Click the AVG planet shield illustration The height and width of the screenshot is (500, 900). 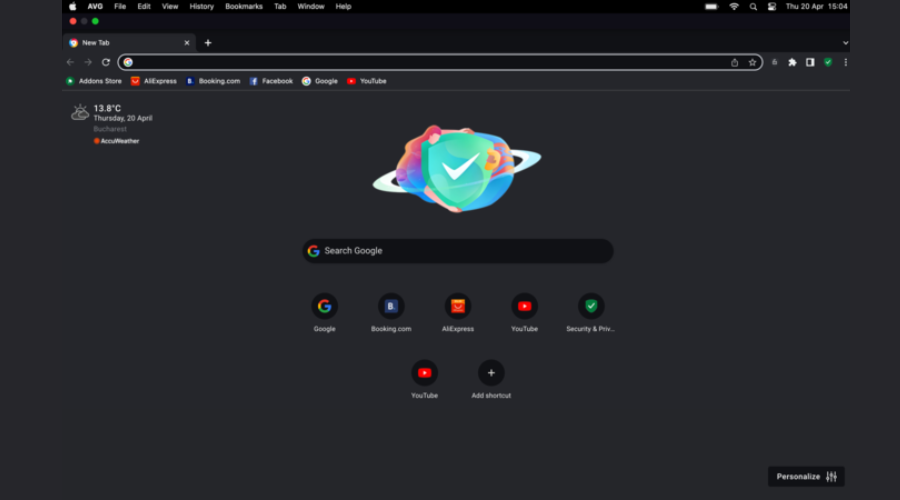tap(457, 169)
